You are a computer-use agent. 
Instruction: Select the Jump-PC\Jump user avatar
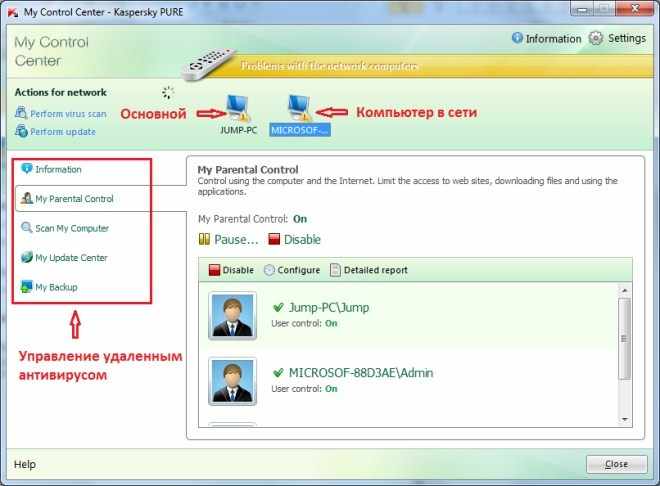tap(232, 316)
